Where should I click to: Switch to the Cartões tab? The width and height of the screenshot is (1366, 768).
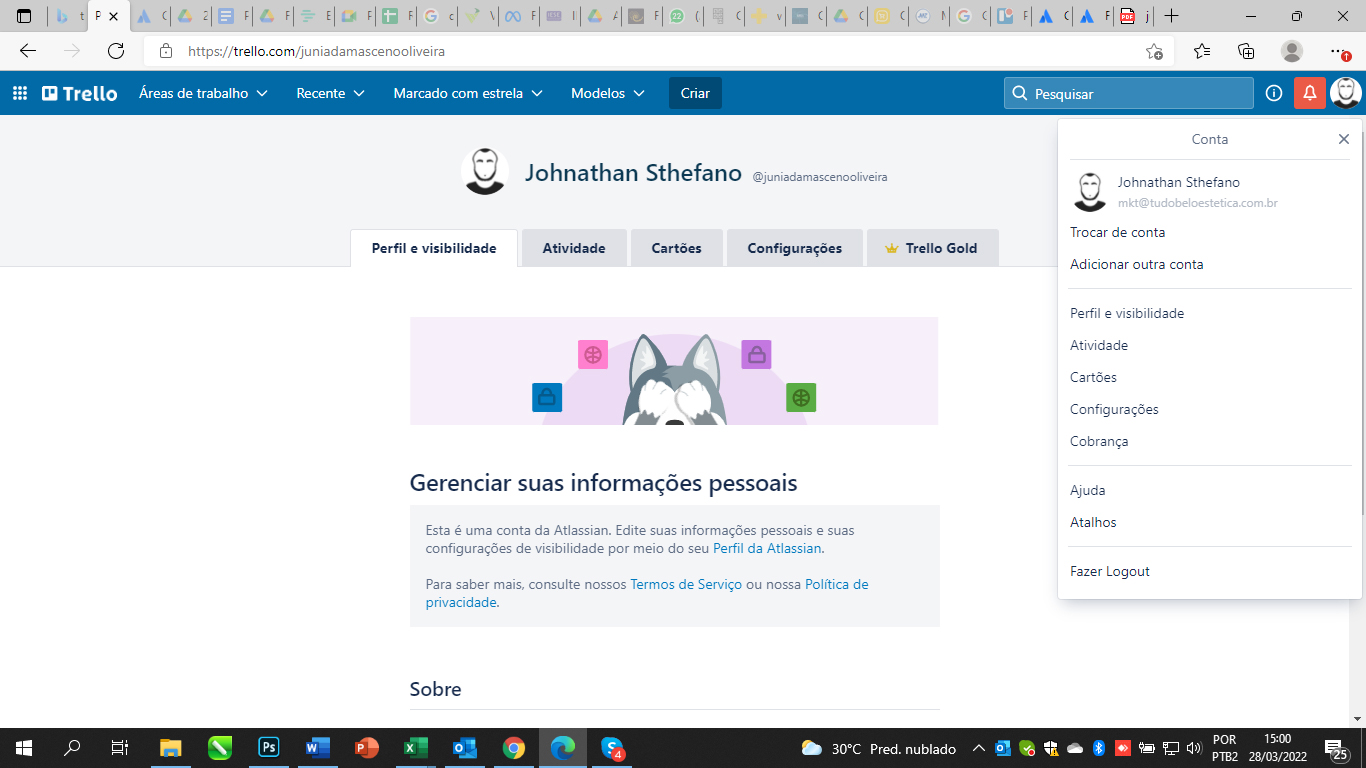pos(677,248)
